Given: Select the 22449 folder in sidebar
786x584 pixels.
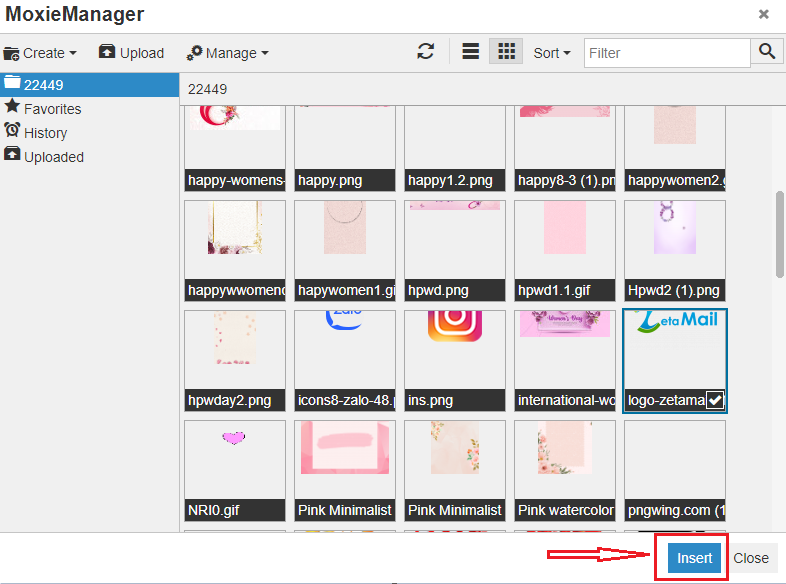Looking at the screenshot, I should [x=89, y=85].
